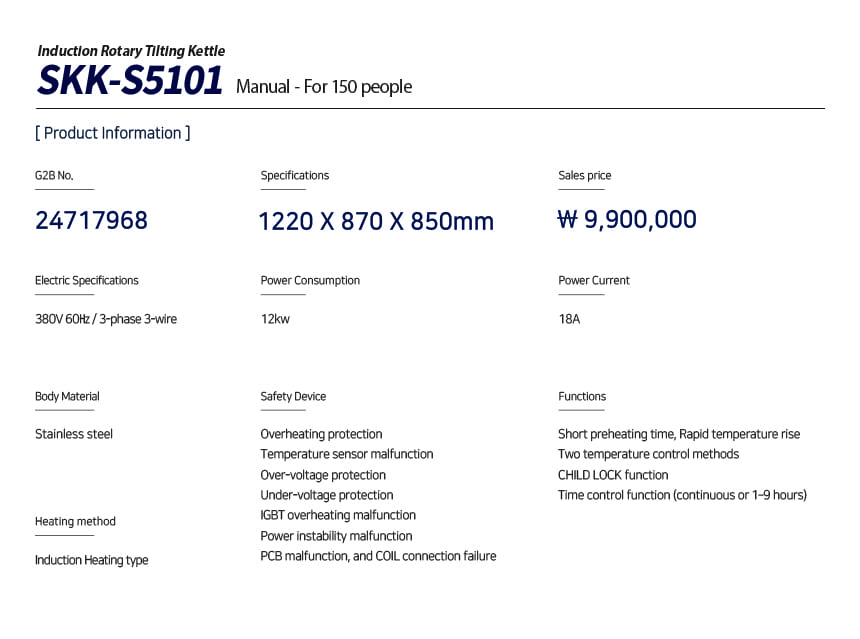Select the Induction Heating type text
Screen dimensions: 860x639
coord(91,560)
